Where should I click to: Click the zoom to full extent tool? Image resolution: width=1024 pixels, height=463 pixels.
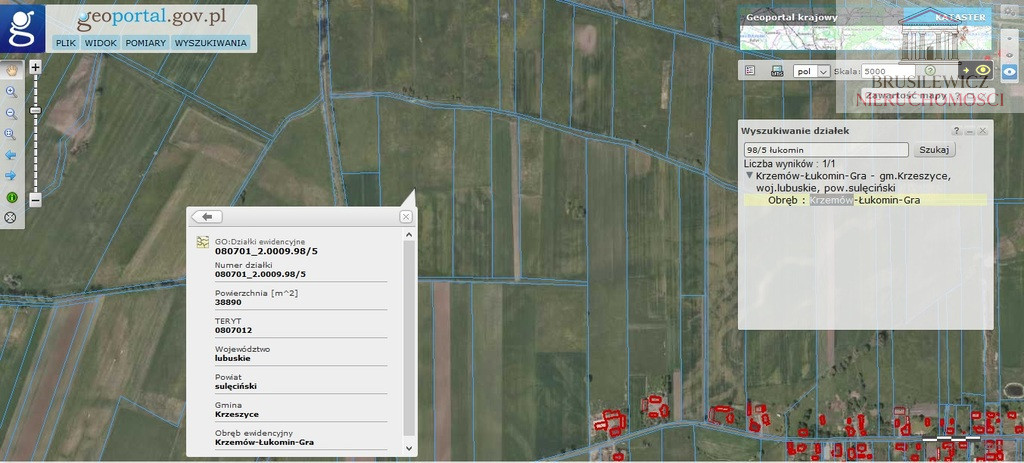click(10, 134)
